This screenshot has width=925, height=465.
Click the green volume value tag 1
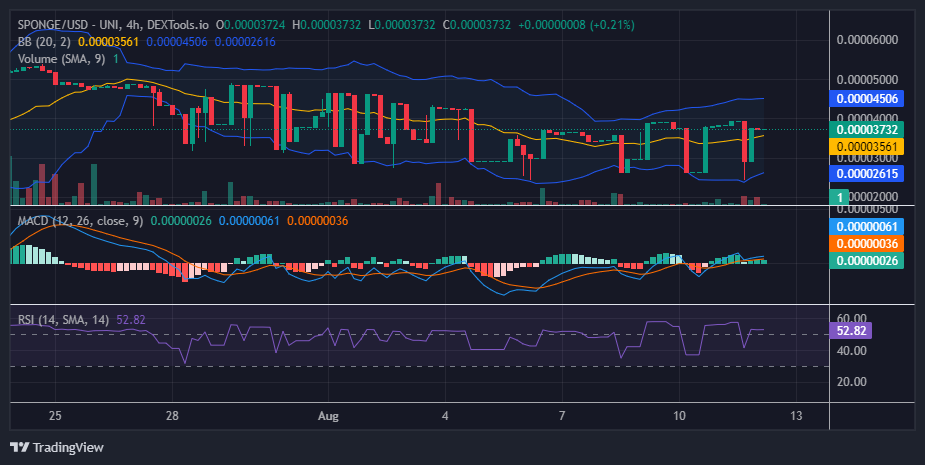(x=839, y=197)
